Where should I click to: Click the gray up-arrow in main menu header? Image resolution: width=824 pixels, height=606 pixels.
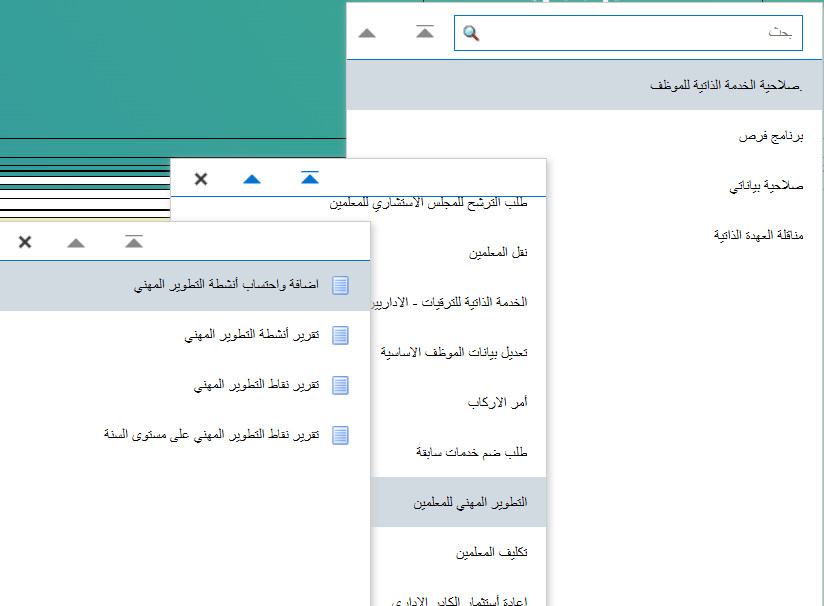[x=367, y=33]
